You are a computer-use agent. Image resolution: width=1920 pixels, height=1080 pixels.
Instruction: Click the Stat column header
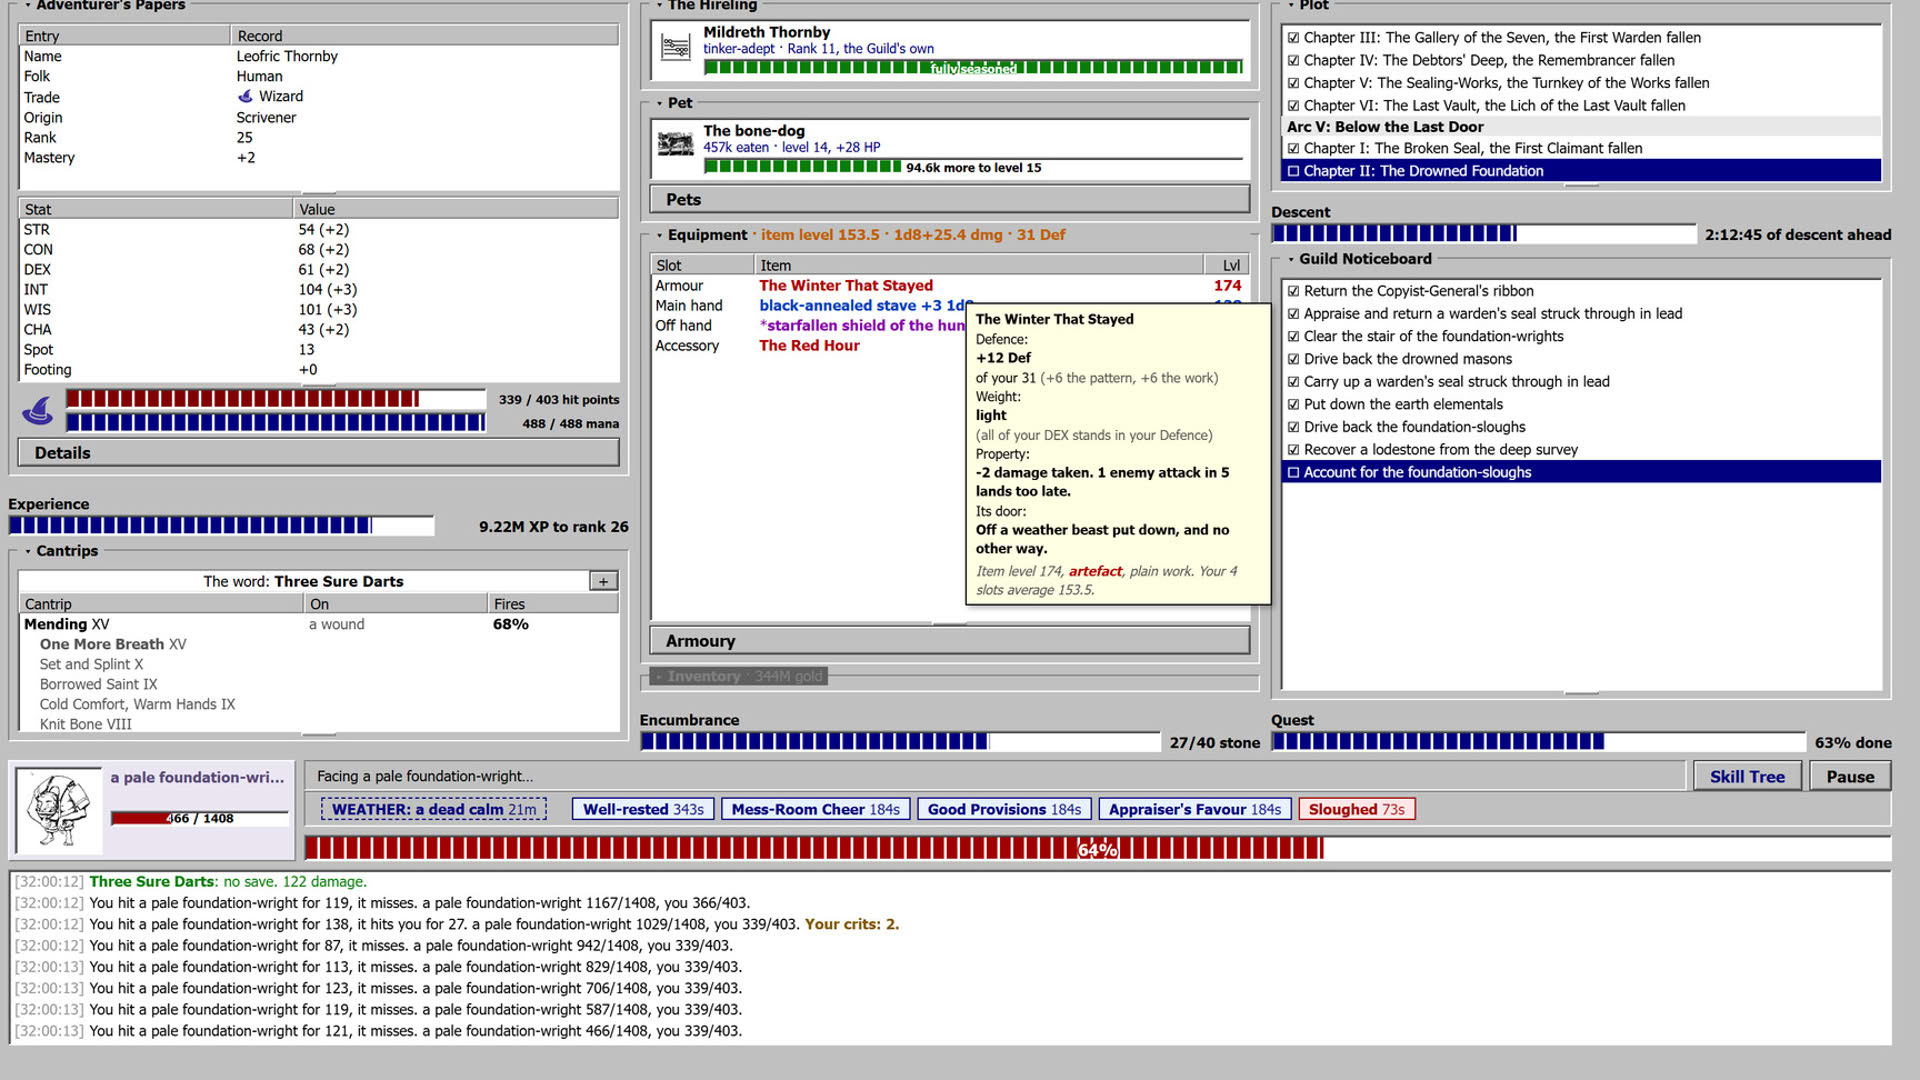[155, 209]
